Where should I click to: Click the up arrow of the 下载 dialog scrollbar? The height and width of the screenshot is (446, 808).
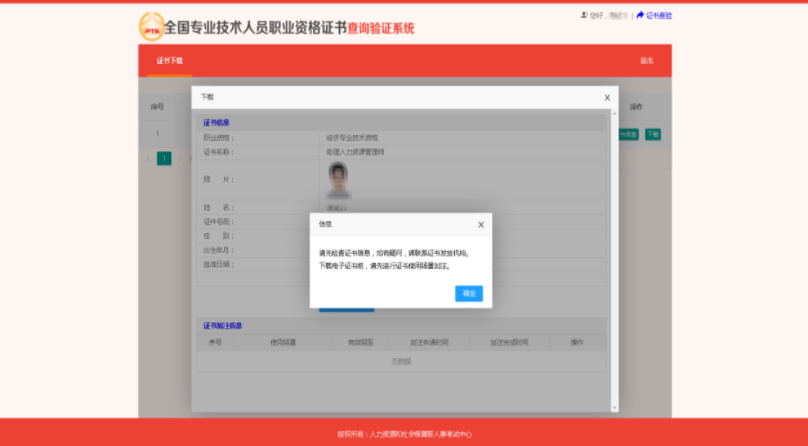[614, 113]
